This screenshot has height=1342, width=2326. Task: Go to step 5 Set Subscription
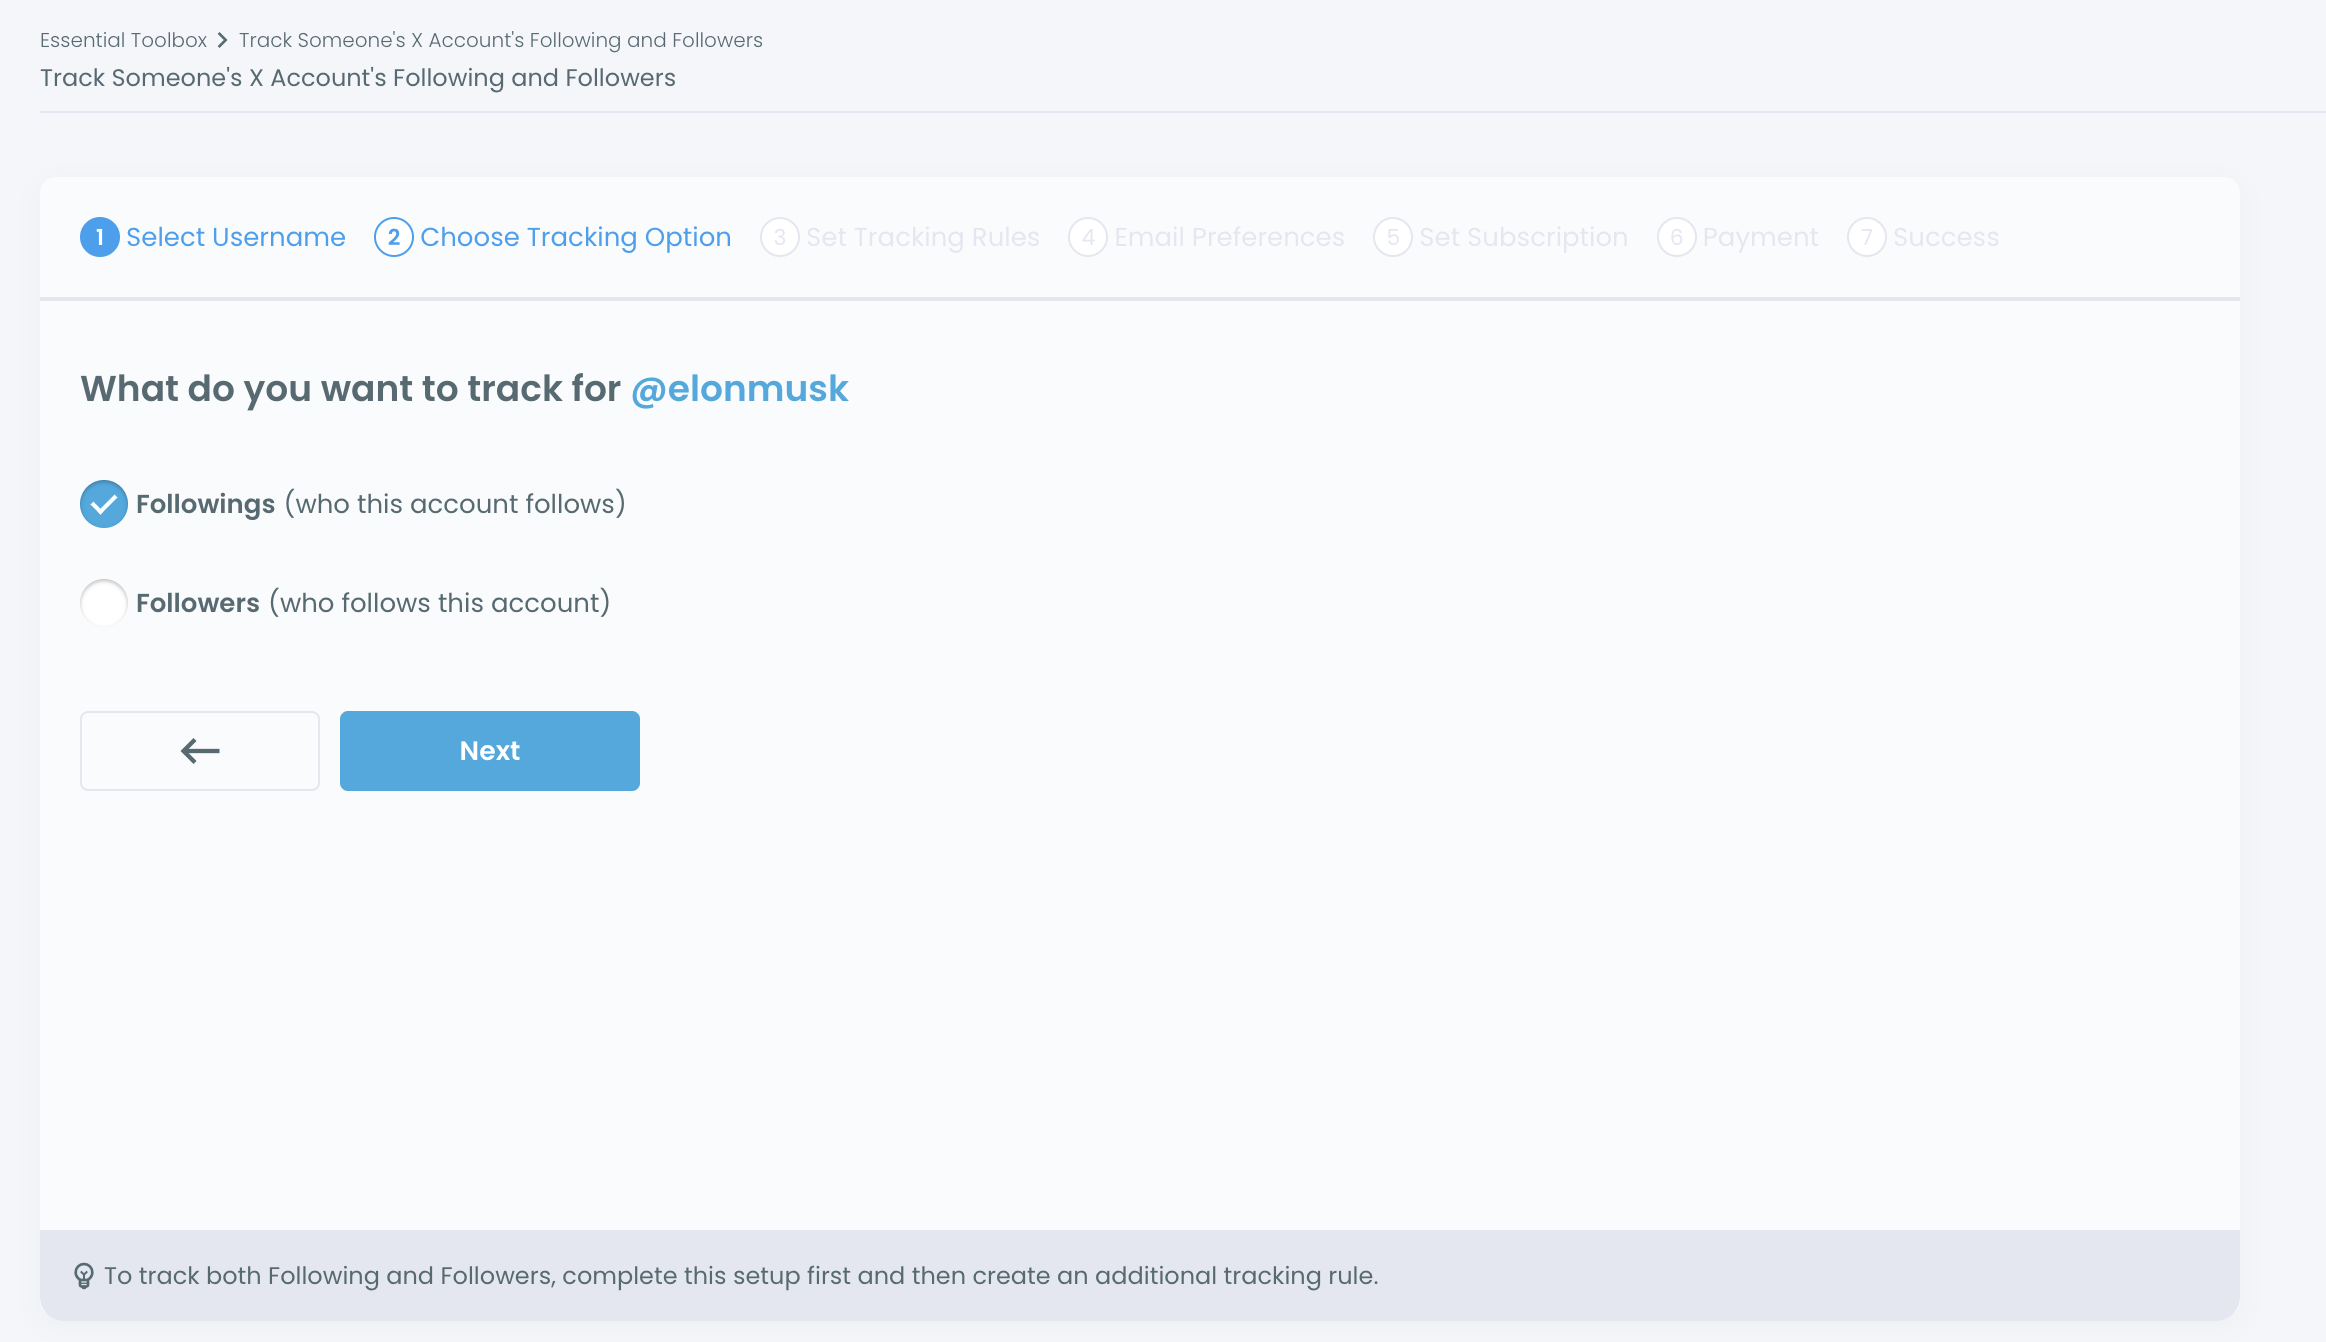(1501, 237)
